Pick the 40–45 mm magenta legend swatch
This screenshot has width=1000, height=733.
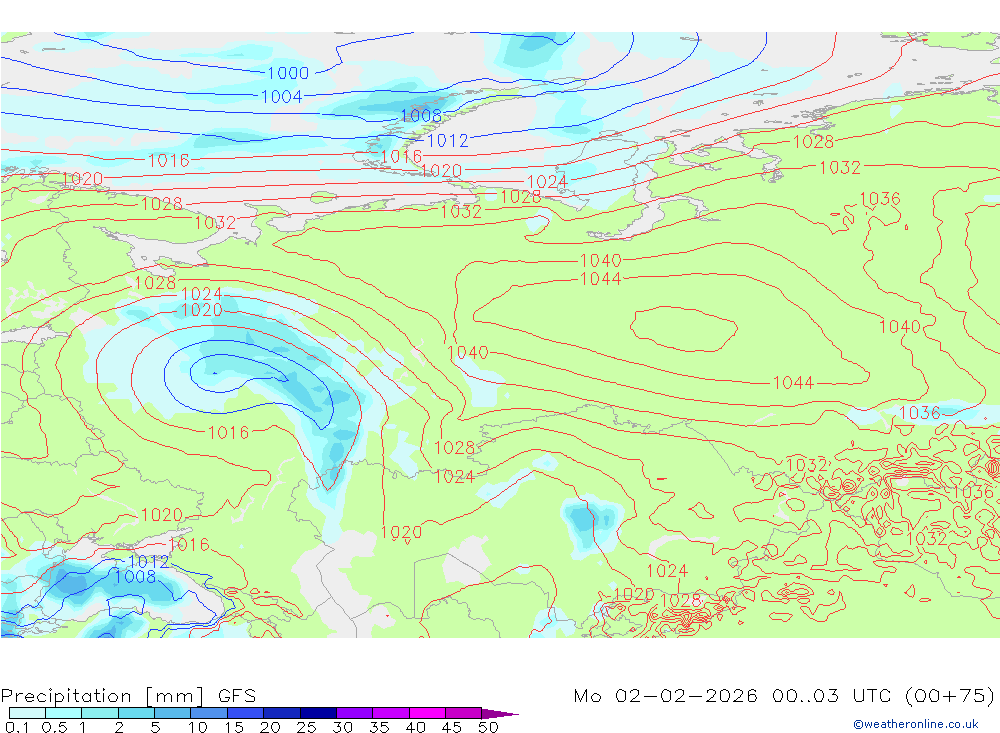pyautogui.click(x=427, y=713)
